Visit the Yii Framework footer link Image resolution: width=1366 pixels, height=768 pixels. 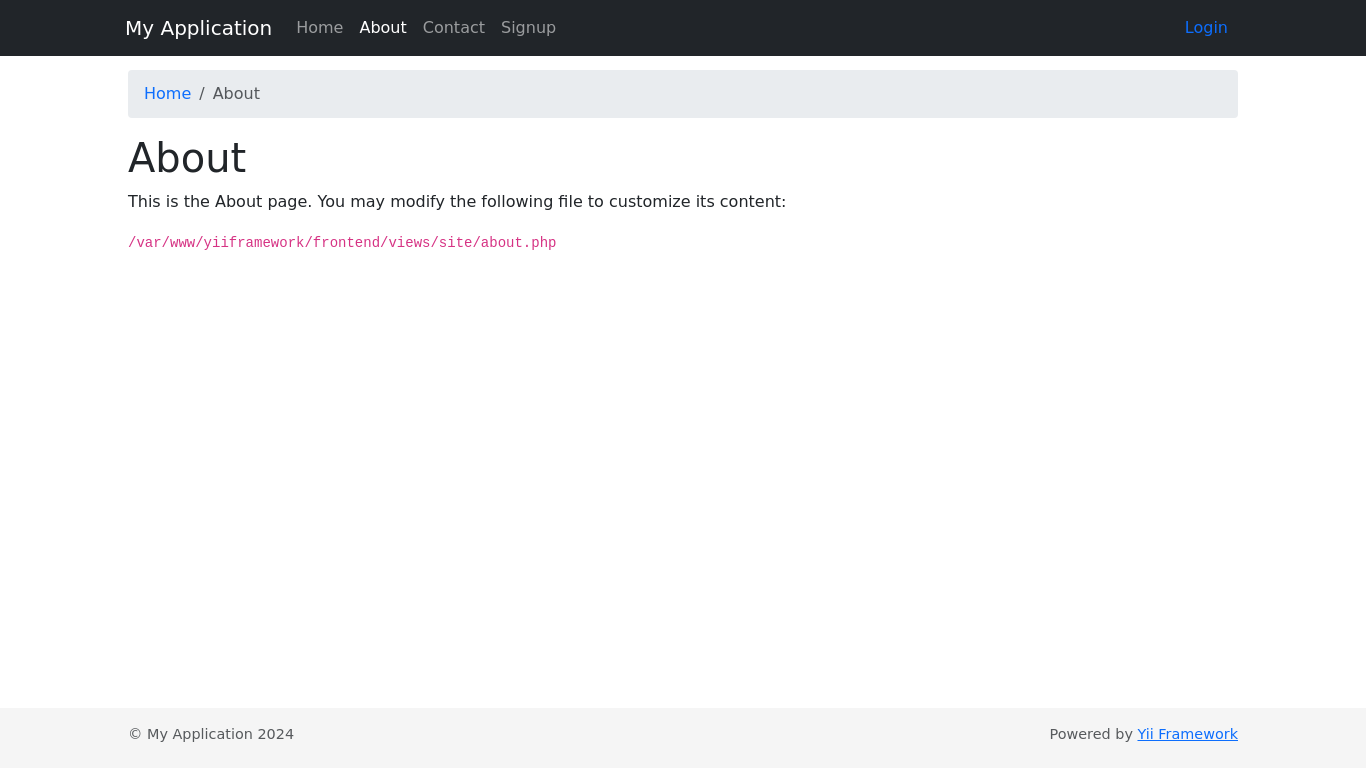[1187, 734]
